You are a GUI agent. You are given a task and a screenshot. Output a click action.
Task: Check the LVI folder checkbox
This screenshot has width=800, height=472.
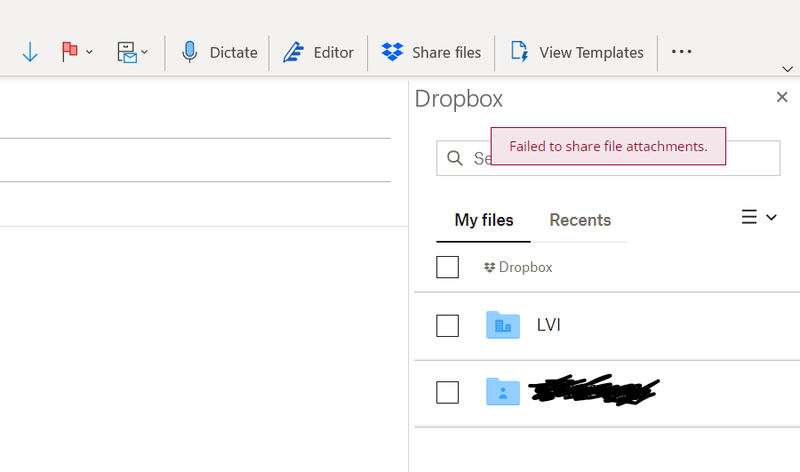(447, 326)
